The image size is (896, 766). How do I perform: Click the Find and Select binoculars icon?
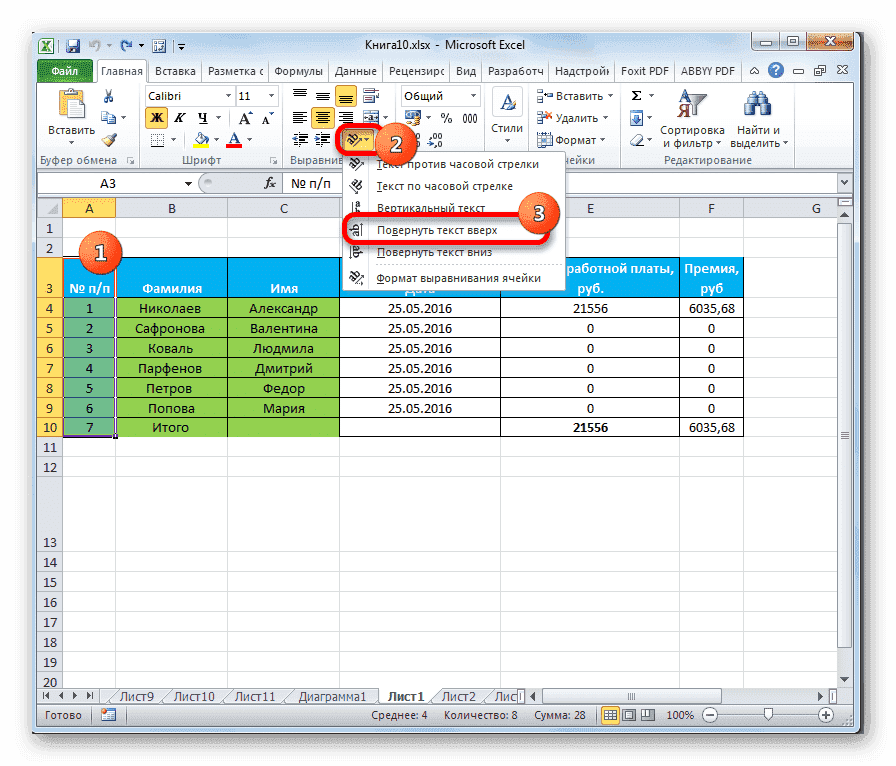[759, 101]
